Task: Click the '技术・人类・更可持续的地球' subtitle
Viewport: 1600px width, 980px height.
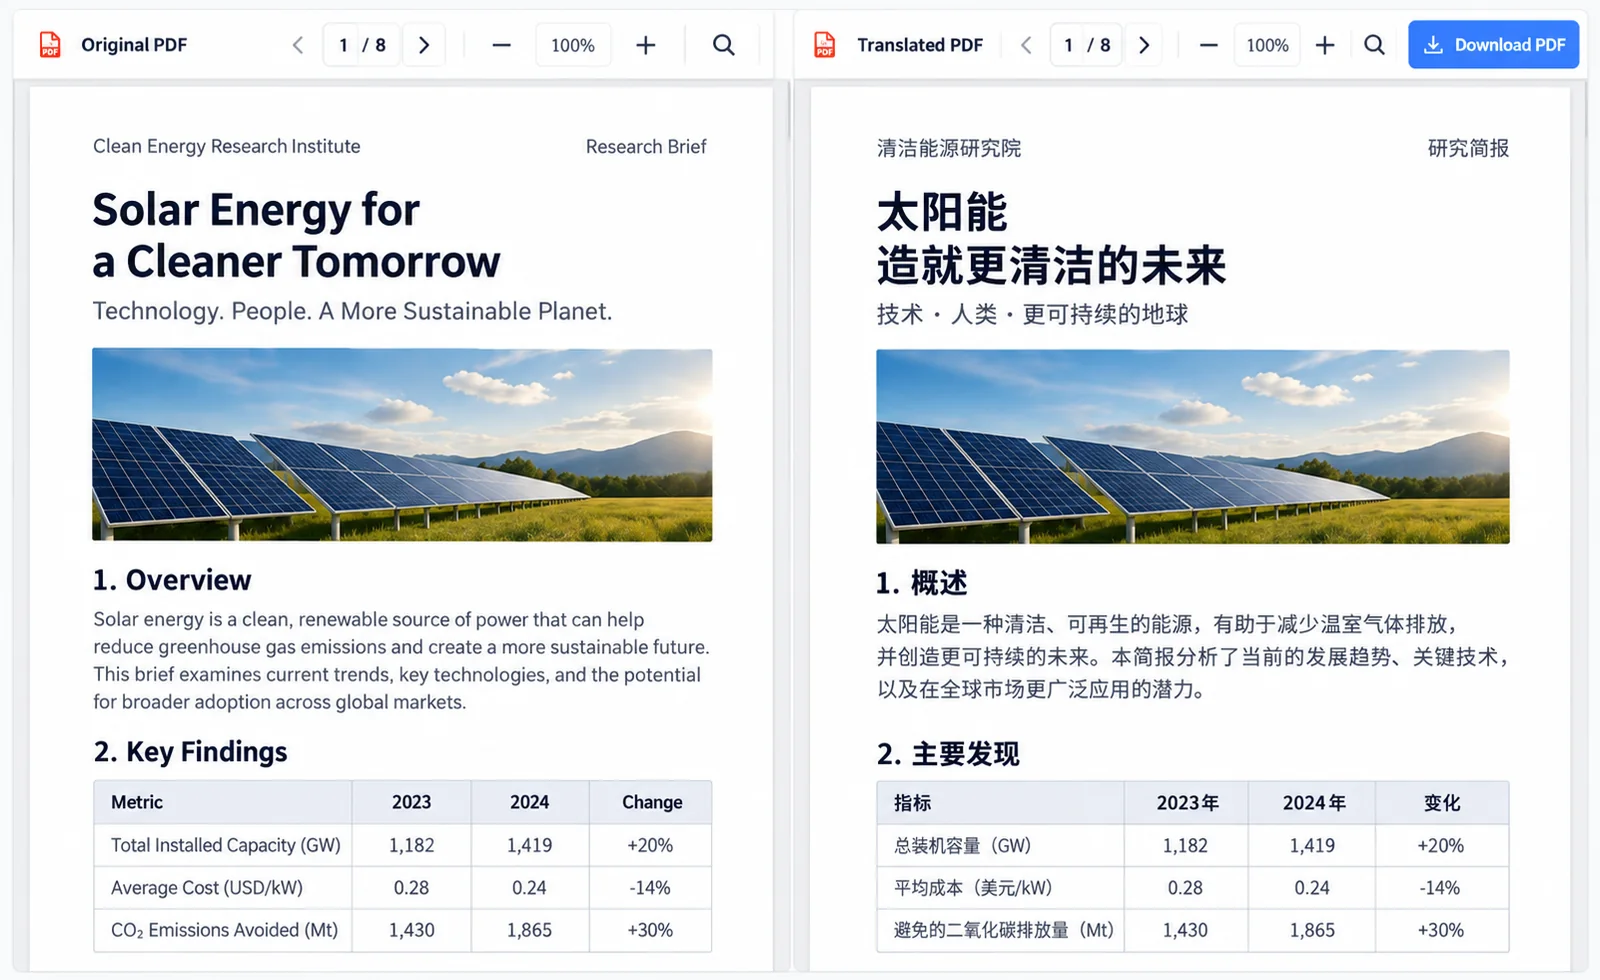Action: (1032, 314)
